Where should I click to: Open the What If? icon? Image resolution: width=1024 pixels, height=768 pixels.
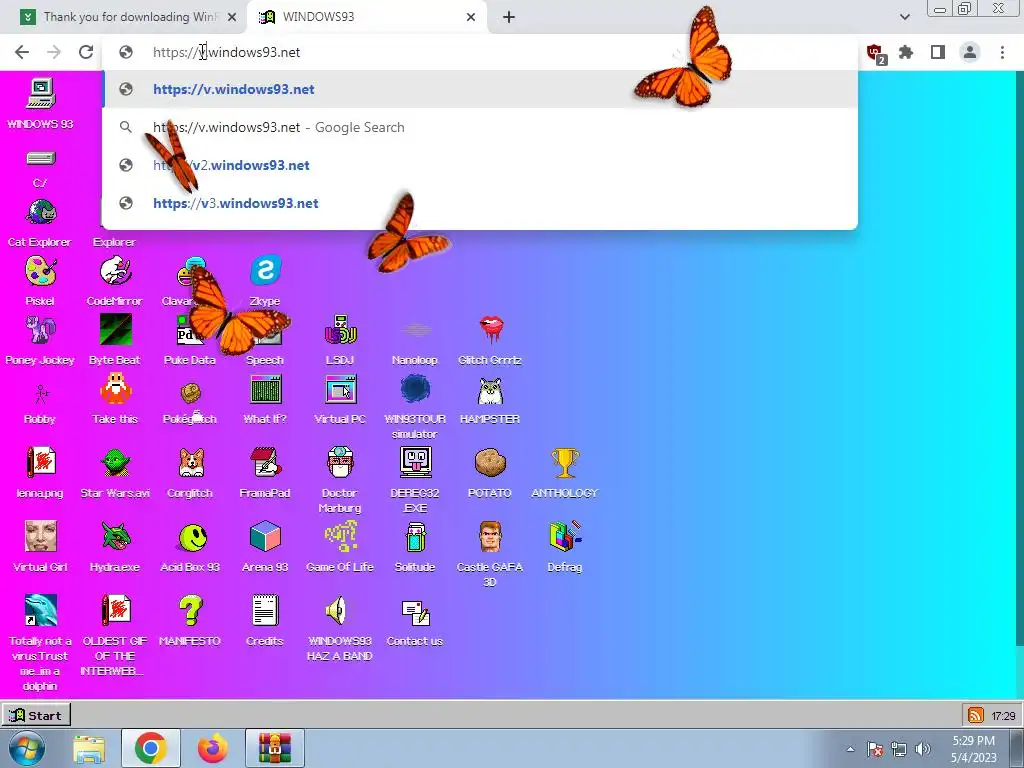(x=265, y=390)
